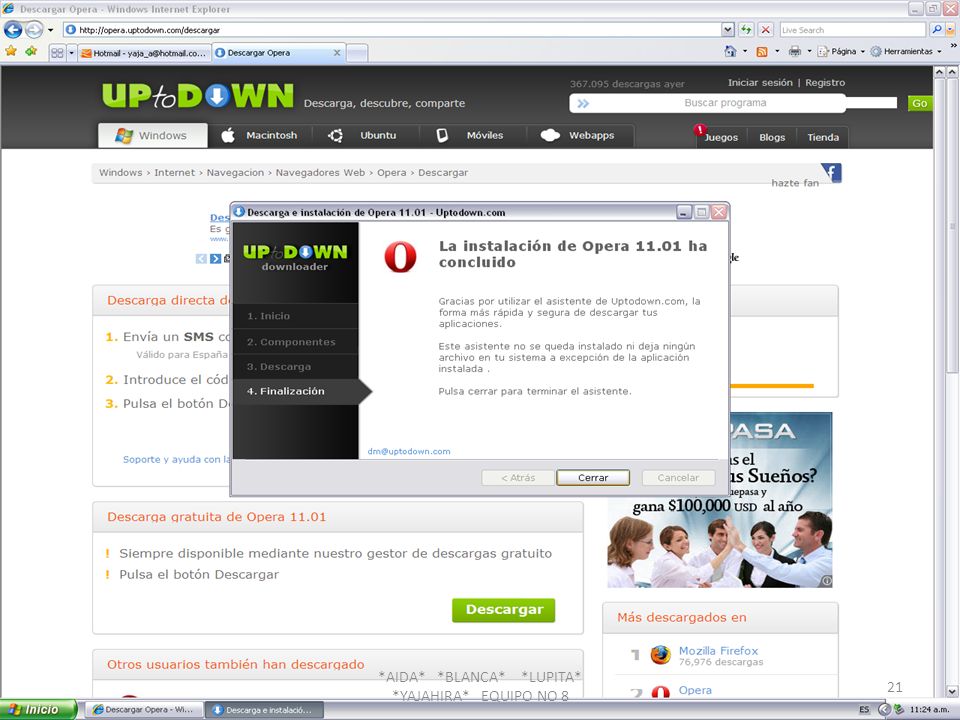The width and height of the screenshot is (960, 720).
Task: Click the Firefox icon in Más descargados
Action: click(660, 654)
